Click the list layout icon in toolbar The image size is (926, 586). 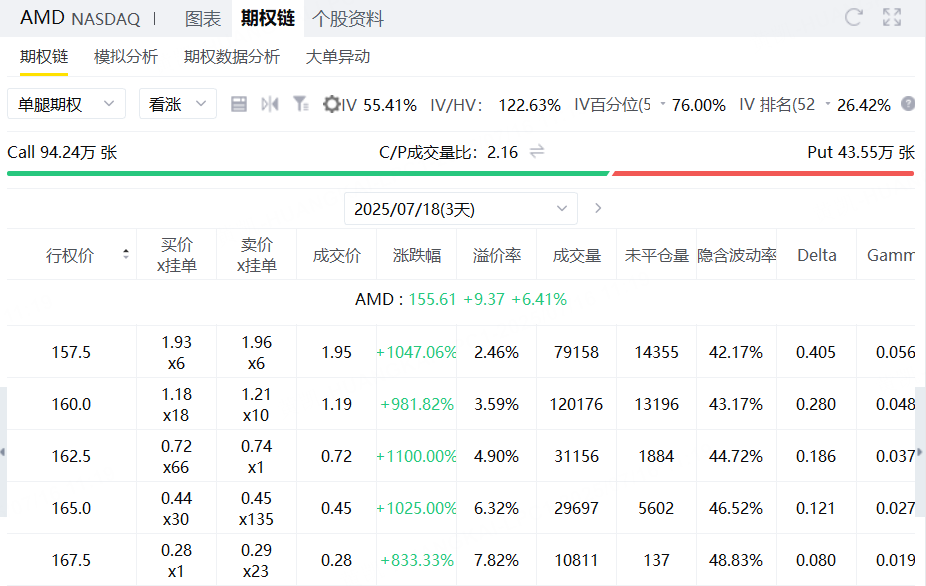pos(239,105)
